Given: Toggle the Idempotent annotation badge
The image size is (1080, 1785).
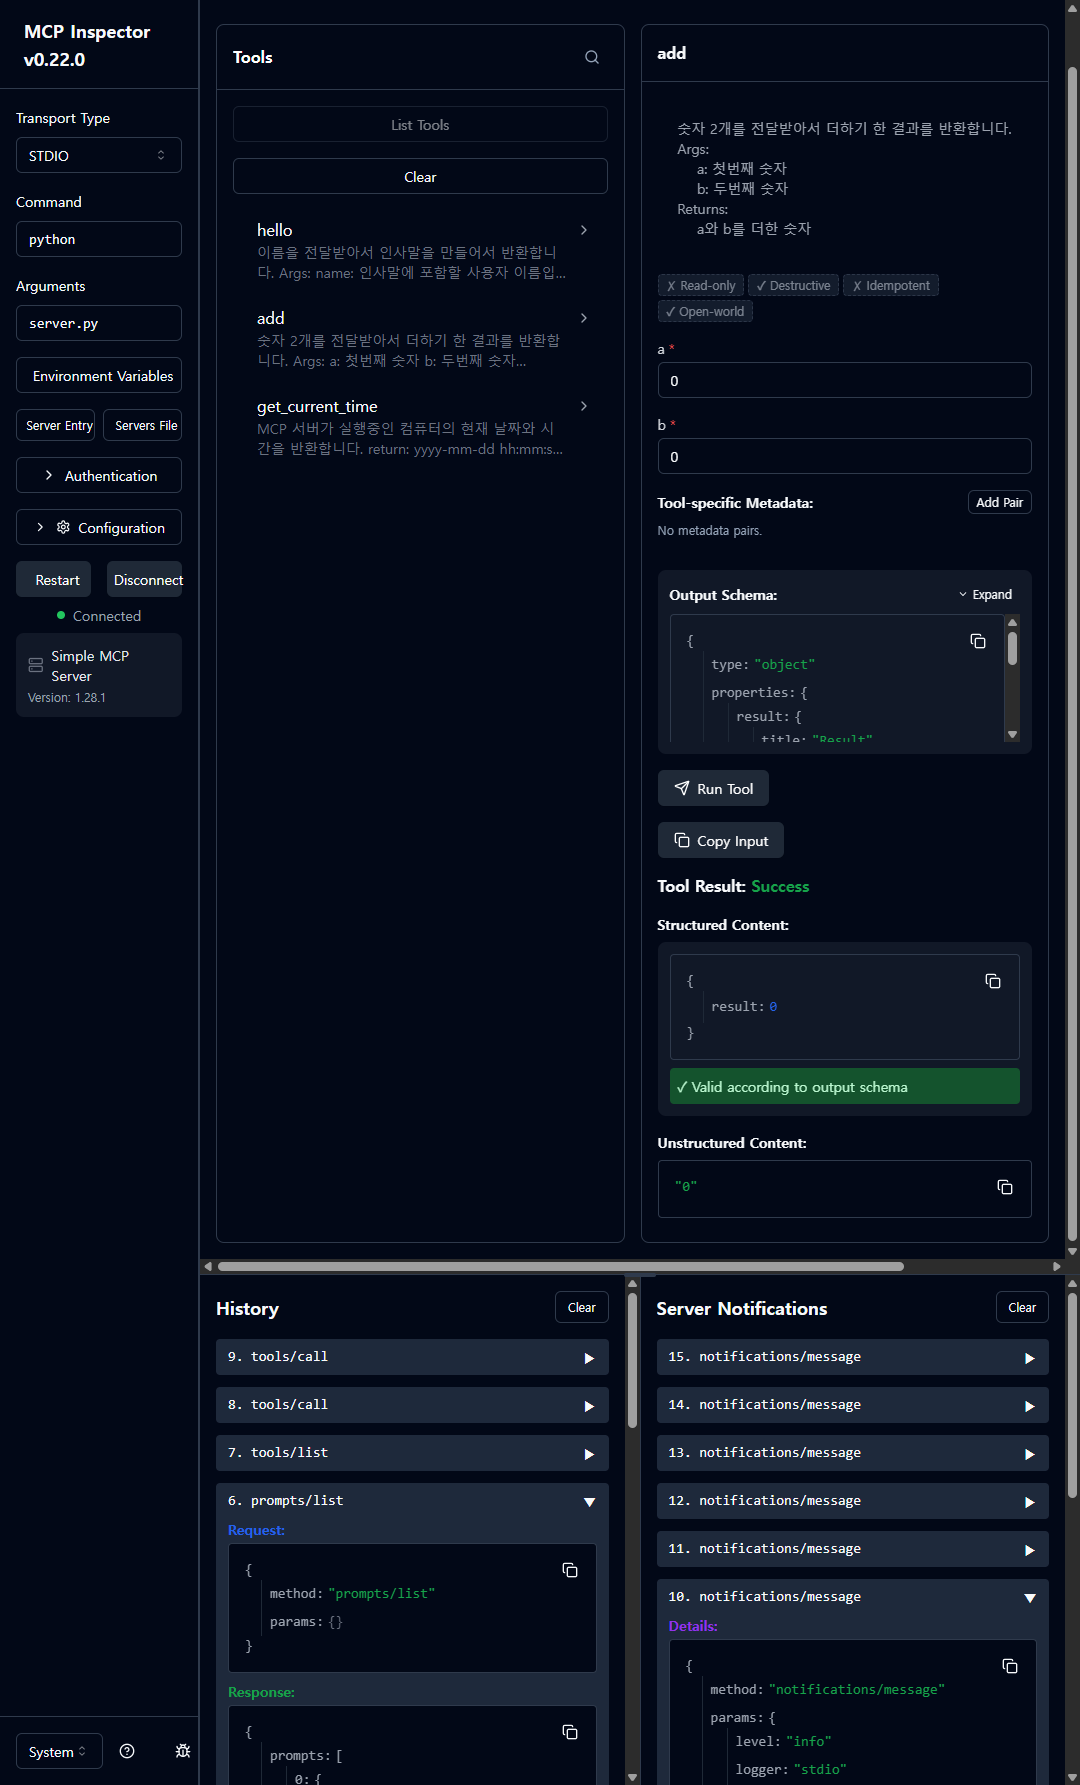Looking at the screenshot, I should 890,285.
